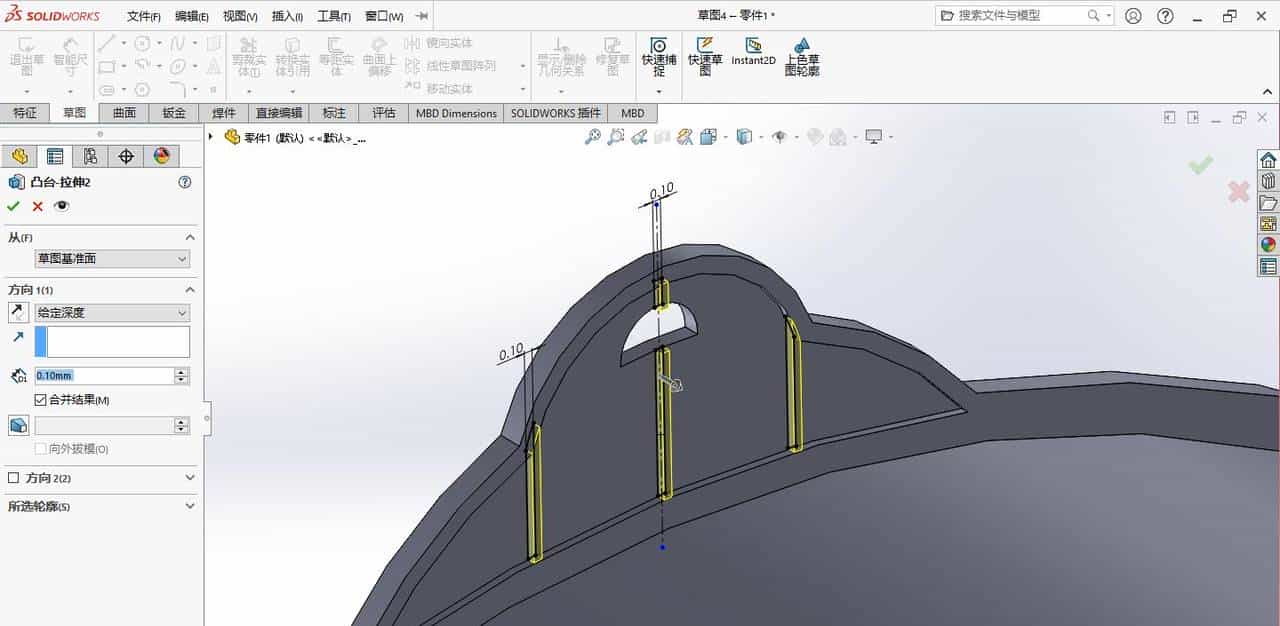Increase depth using the 0.10mm spinner arrow

point(181,371)
